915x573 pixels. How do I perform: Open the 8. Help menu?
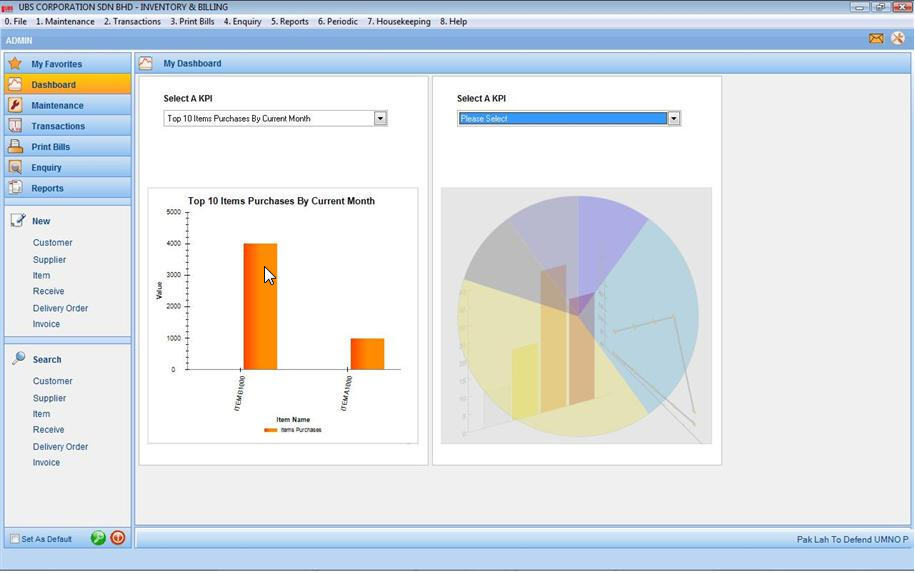click(x=453, y=22)
